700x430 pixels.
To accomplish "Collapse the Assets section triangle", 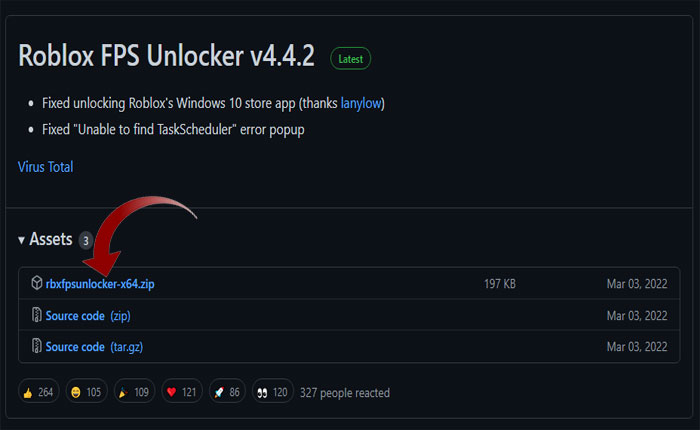I will (23, 240).
